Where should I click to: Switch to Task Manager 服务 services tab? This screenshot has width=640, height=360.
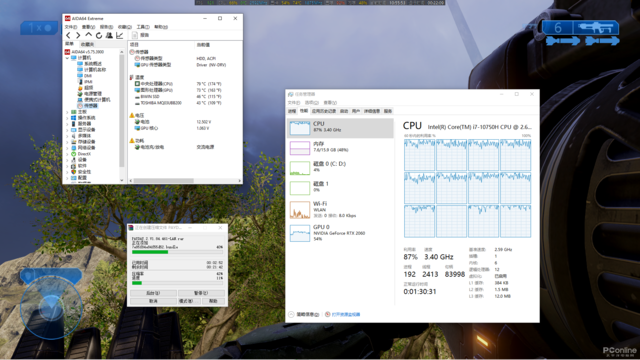[388, 111]
